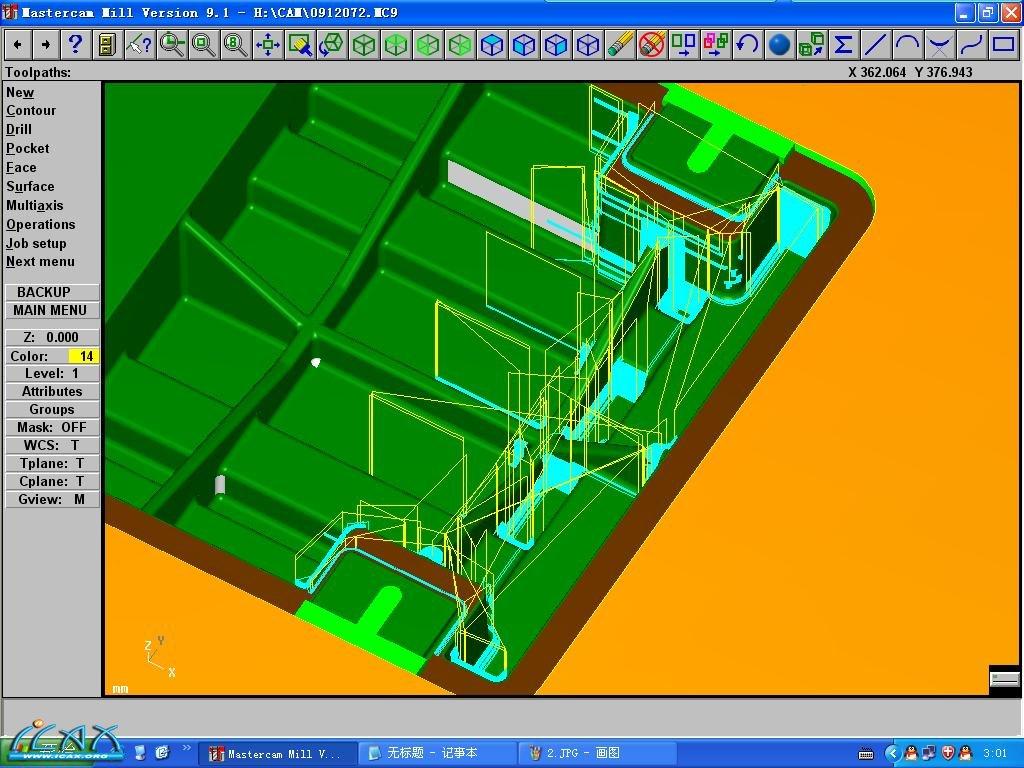
Task: Choose New in the Toolpaths menu
Action: coord(20,93)
